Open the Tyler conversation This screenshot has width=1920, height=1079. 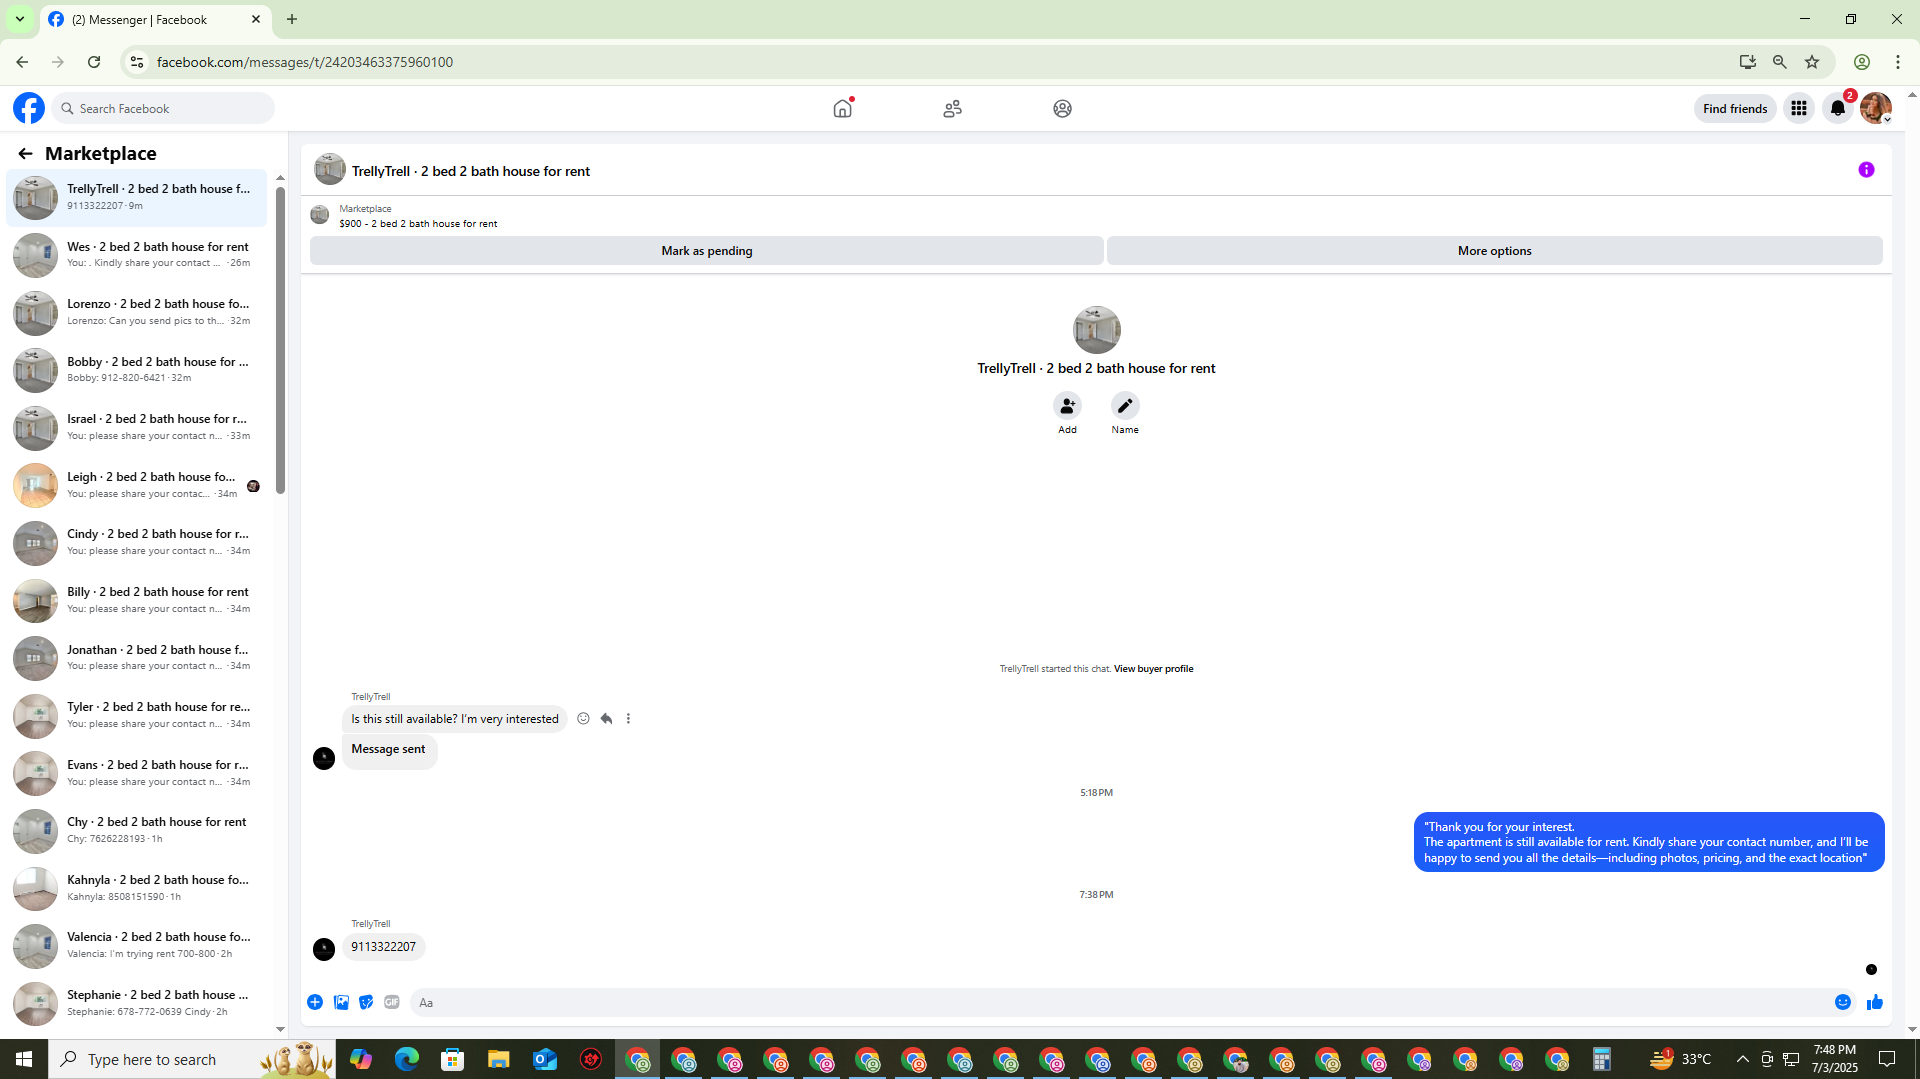[x=137, y=715]
